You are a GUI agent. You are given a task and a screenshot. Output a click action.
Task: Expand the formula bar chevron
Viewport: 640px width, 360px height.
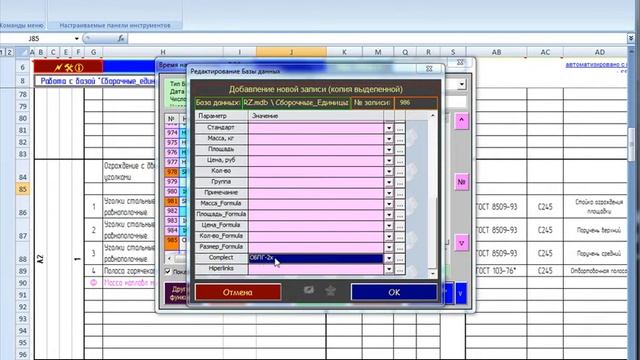coord(631,38)
